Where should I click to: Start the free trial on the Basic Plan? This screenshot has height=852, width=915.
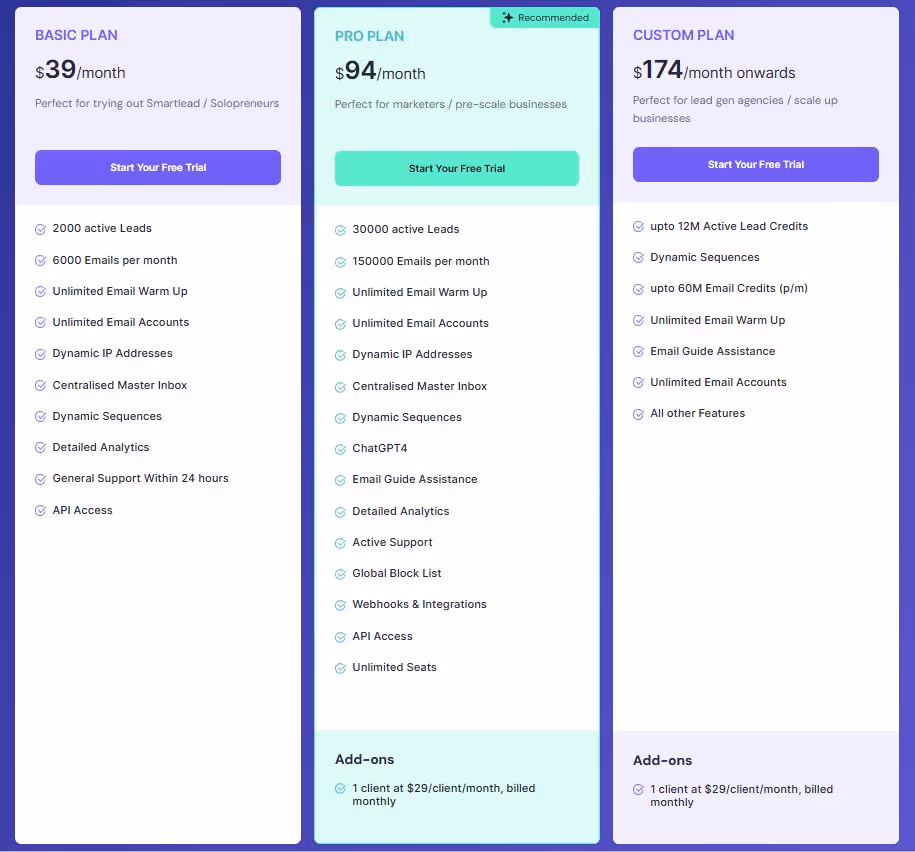(x=157, y=167)
